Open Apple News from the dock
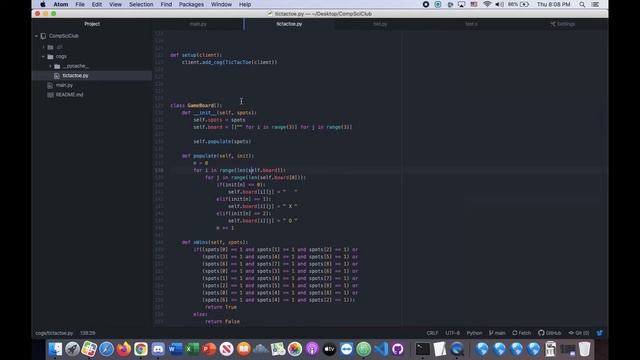The width and height of the screenshot is (640, 360). (x=226, y=349)
